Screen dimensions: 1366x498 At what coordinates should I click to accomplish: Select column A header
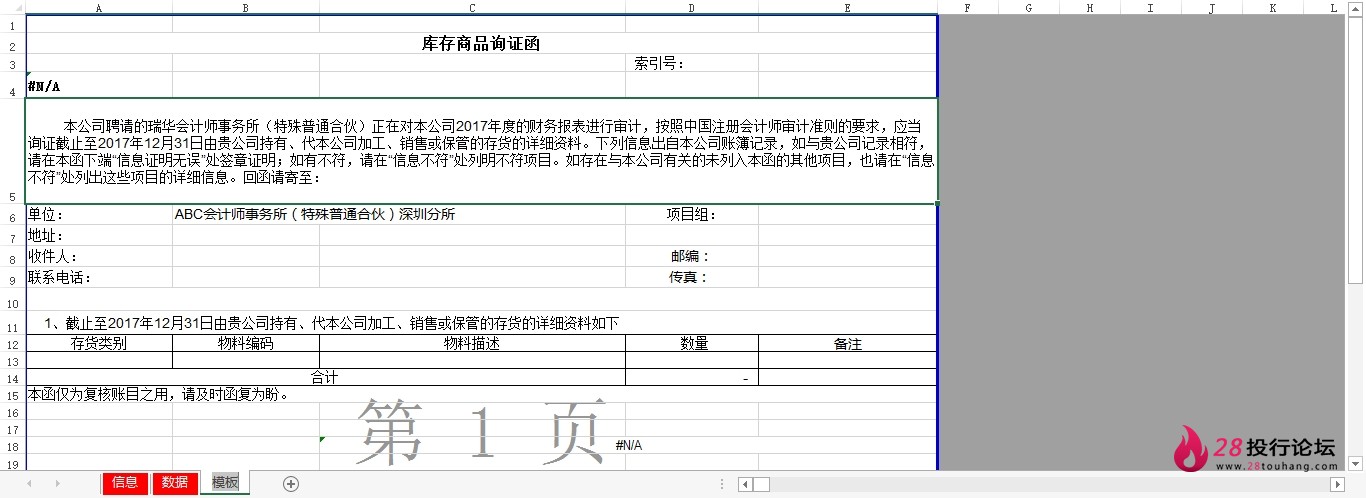pos(99,7)
